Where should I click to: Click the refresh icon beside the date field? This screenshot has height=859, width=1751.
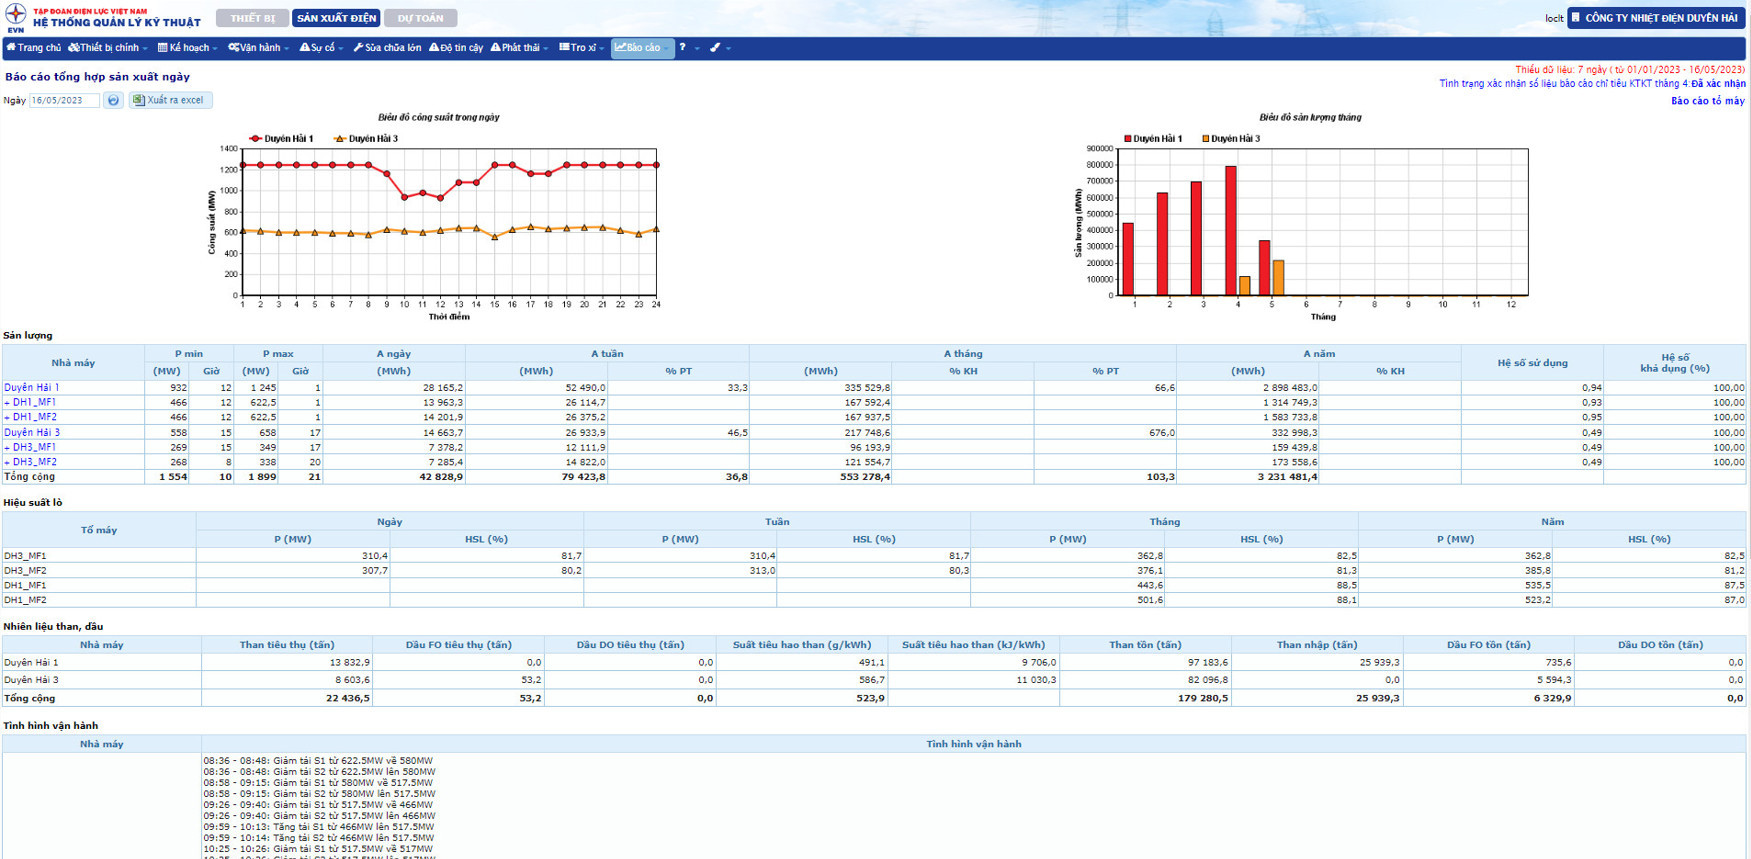point(113,100)
